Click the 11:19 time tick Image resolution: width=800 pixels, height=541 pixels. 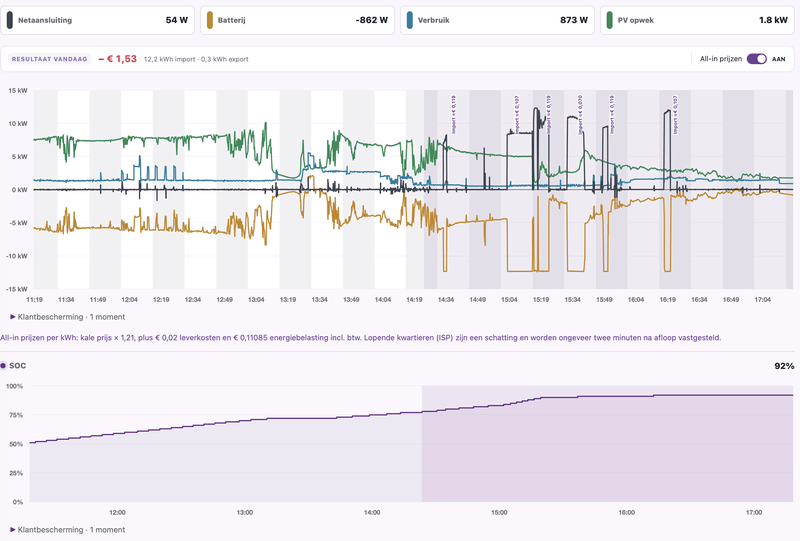tap(34, 300)
